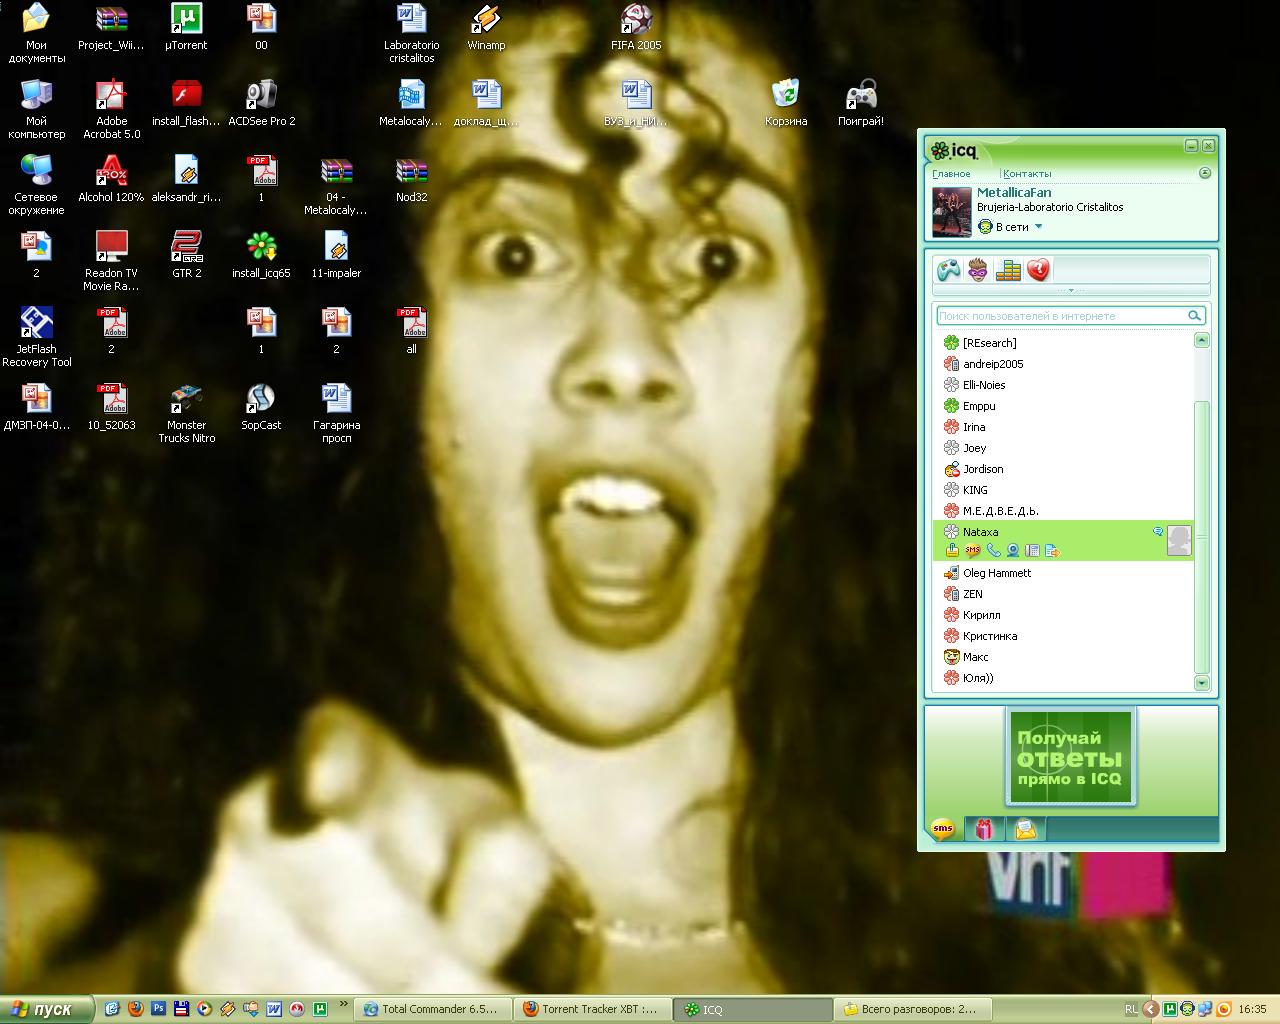This screenshot has height=1024, width=1280.
Task: Open the 'Контакты' menu
Action: click(1027, 174)
